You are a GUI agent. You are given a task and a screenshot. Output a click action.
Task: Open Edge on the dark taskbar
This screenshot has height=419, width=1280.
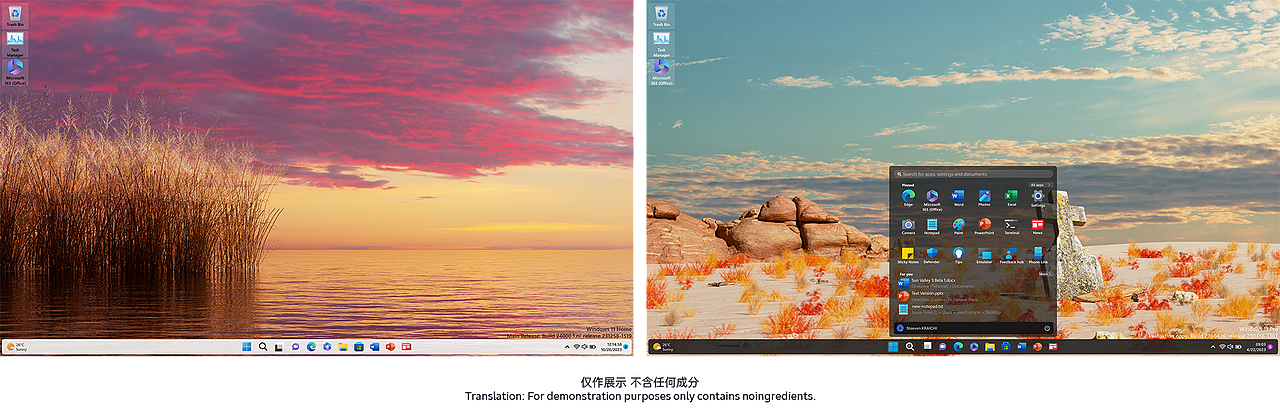click(958, 346)
